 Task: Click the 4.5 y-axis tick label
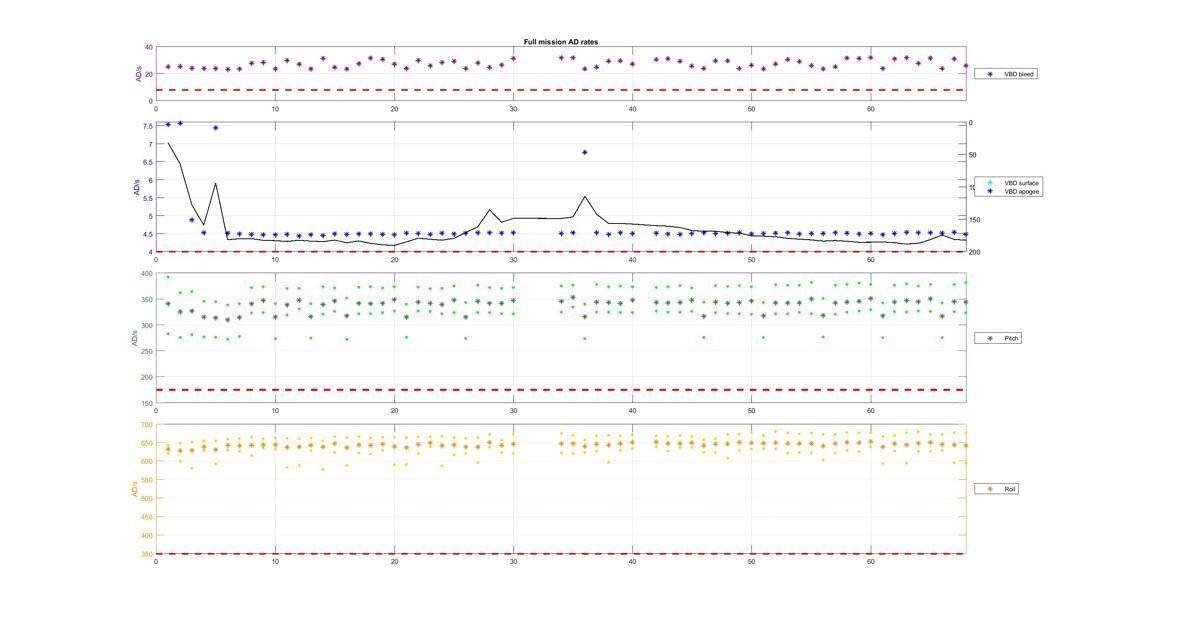click(148, 234)
